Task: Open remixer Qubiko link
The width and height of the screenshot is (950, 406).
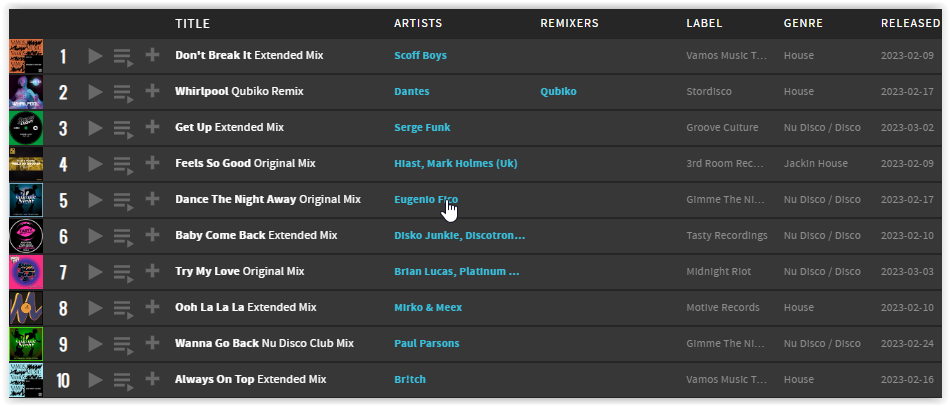Action: pyautogui.click(x=559, y=92)
